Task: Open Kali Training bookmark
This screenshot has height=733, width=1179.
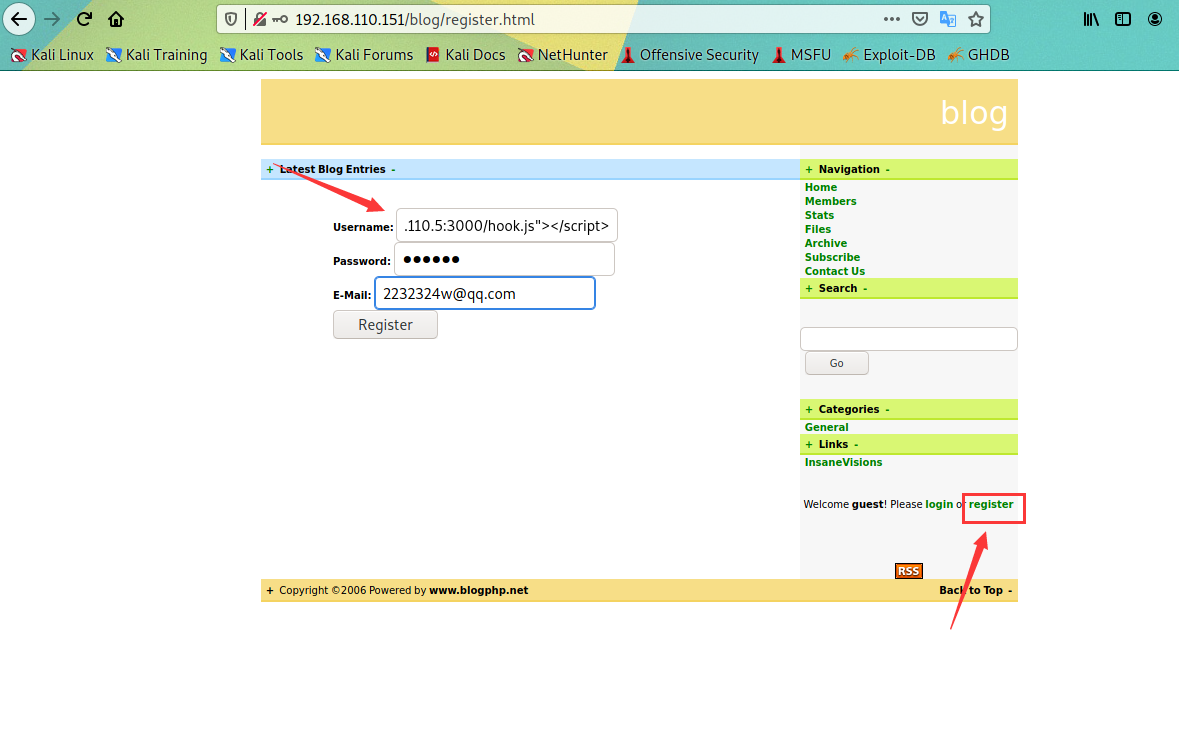Action: pos(156,55)
